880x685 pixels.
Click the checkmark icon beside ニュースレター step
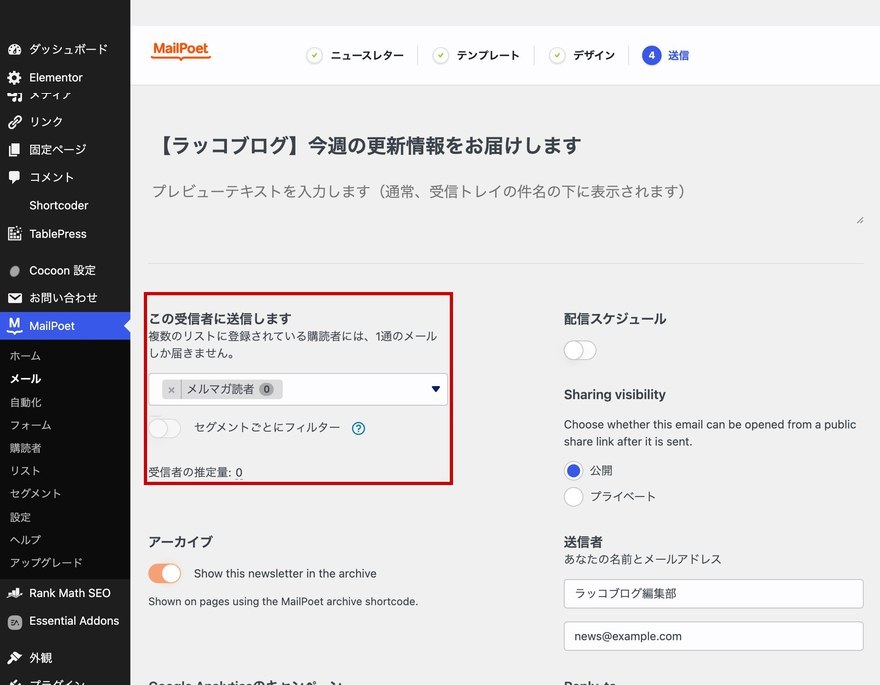point(314,56)
